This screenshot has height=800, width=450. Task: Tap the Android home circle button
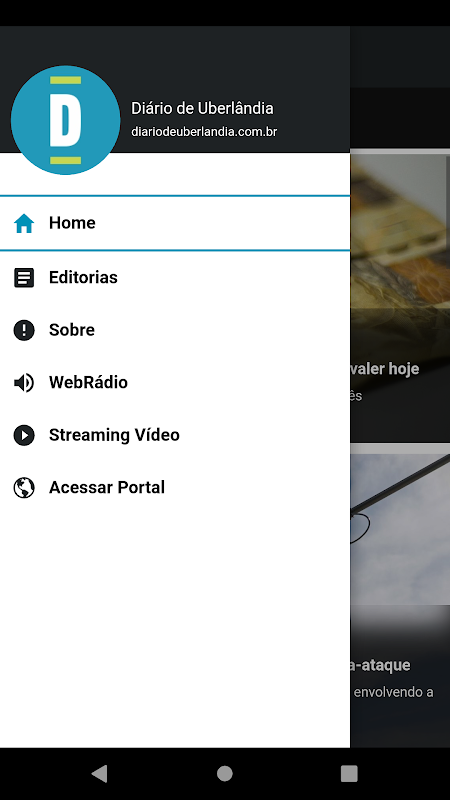224,773
